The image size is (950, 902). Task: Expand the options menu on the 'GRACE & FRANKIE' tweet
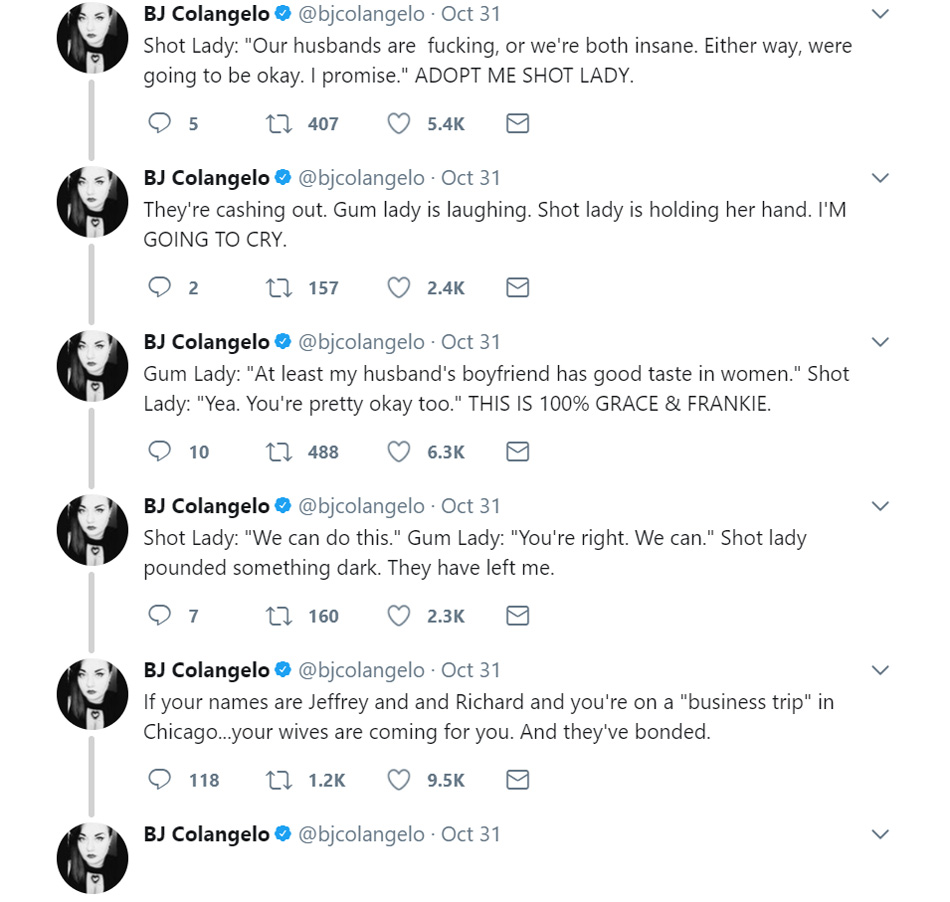tap(880, 342)
